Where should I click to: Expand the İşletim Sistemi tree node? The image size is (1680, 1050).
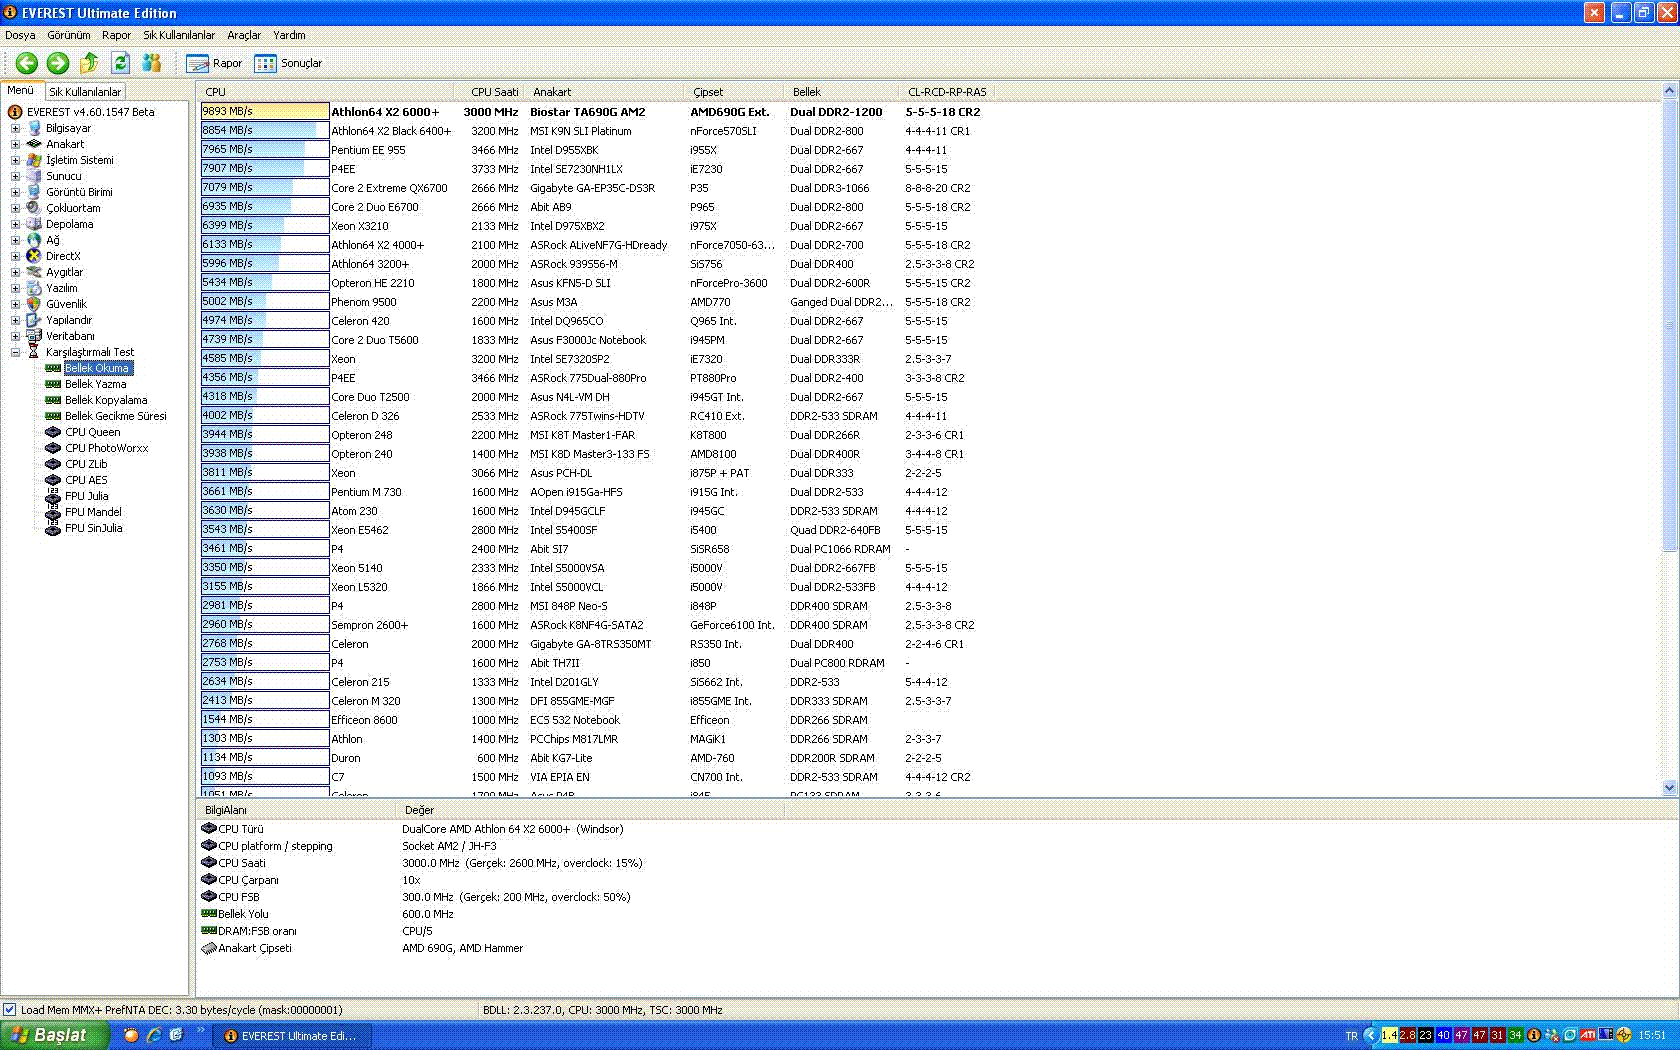[x=15, y=160]
